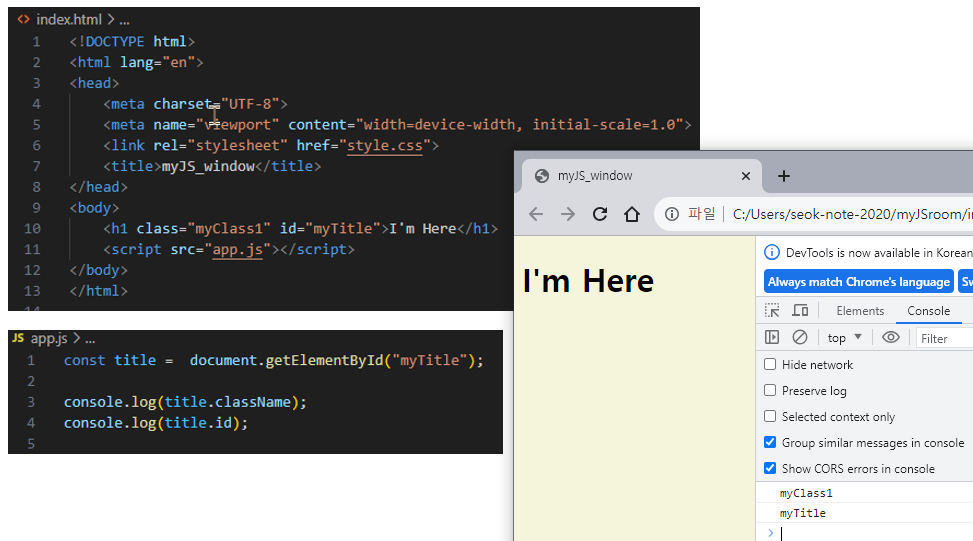Enable Hide network checkbox
Image resolution: width=973 pixels, height=541 pixels.
pos(770,364)
